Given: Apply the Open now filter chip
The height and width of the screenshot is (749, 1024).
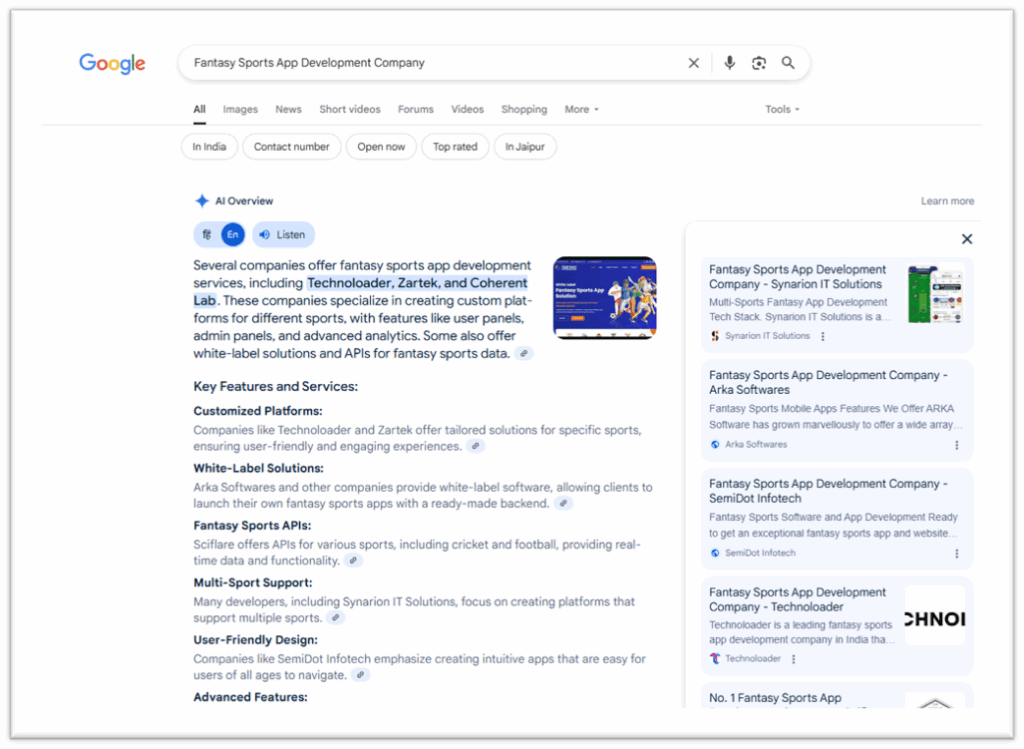Looking at the screenshot, I should (x=381, y=146).
